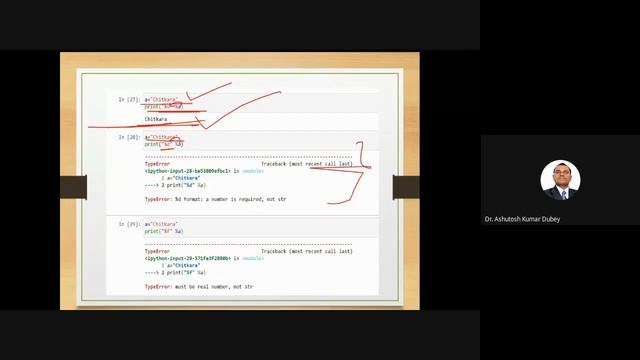Click a="Chitkara" code line in cell 29
640x360 pixels.
(x=161, y=224)
